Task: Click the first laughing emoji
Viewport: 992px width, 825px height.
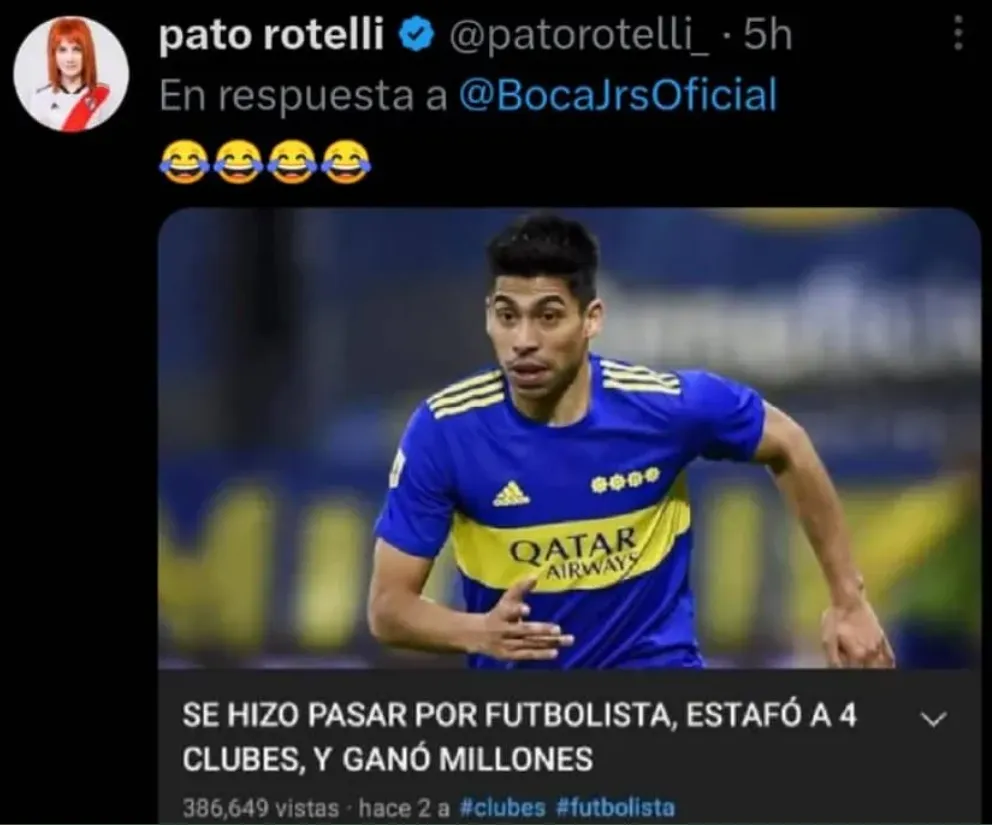Action: pos(184,162)
